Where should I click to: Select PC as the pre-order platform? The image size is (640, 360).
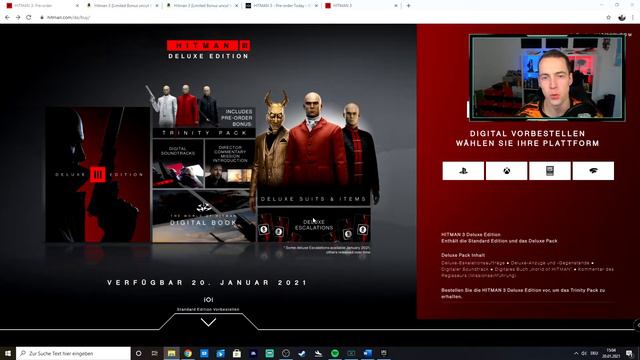click(x=550, y=171)
